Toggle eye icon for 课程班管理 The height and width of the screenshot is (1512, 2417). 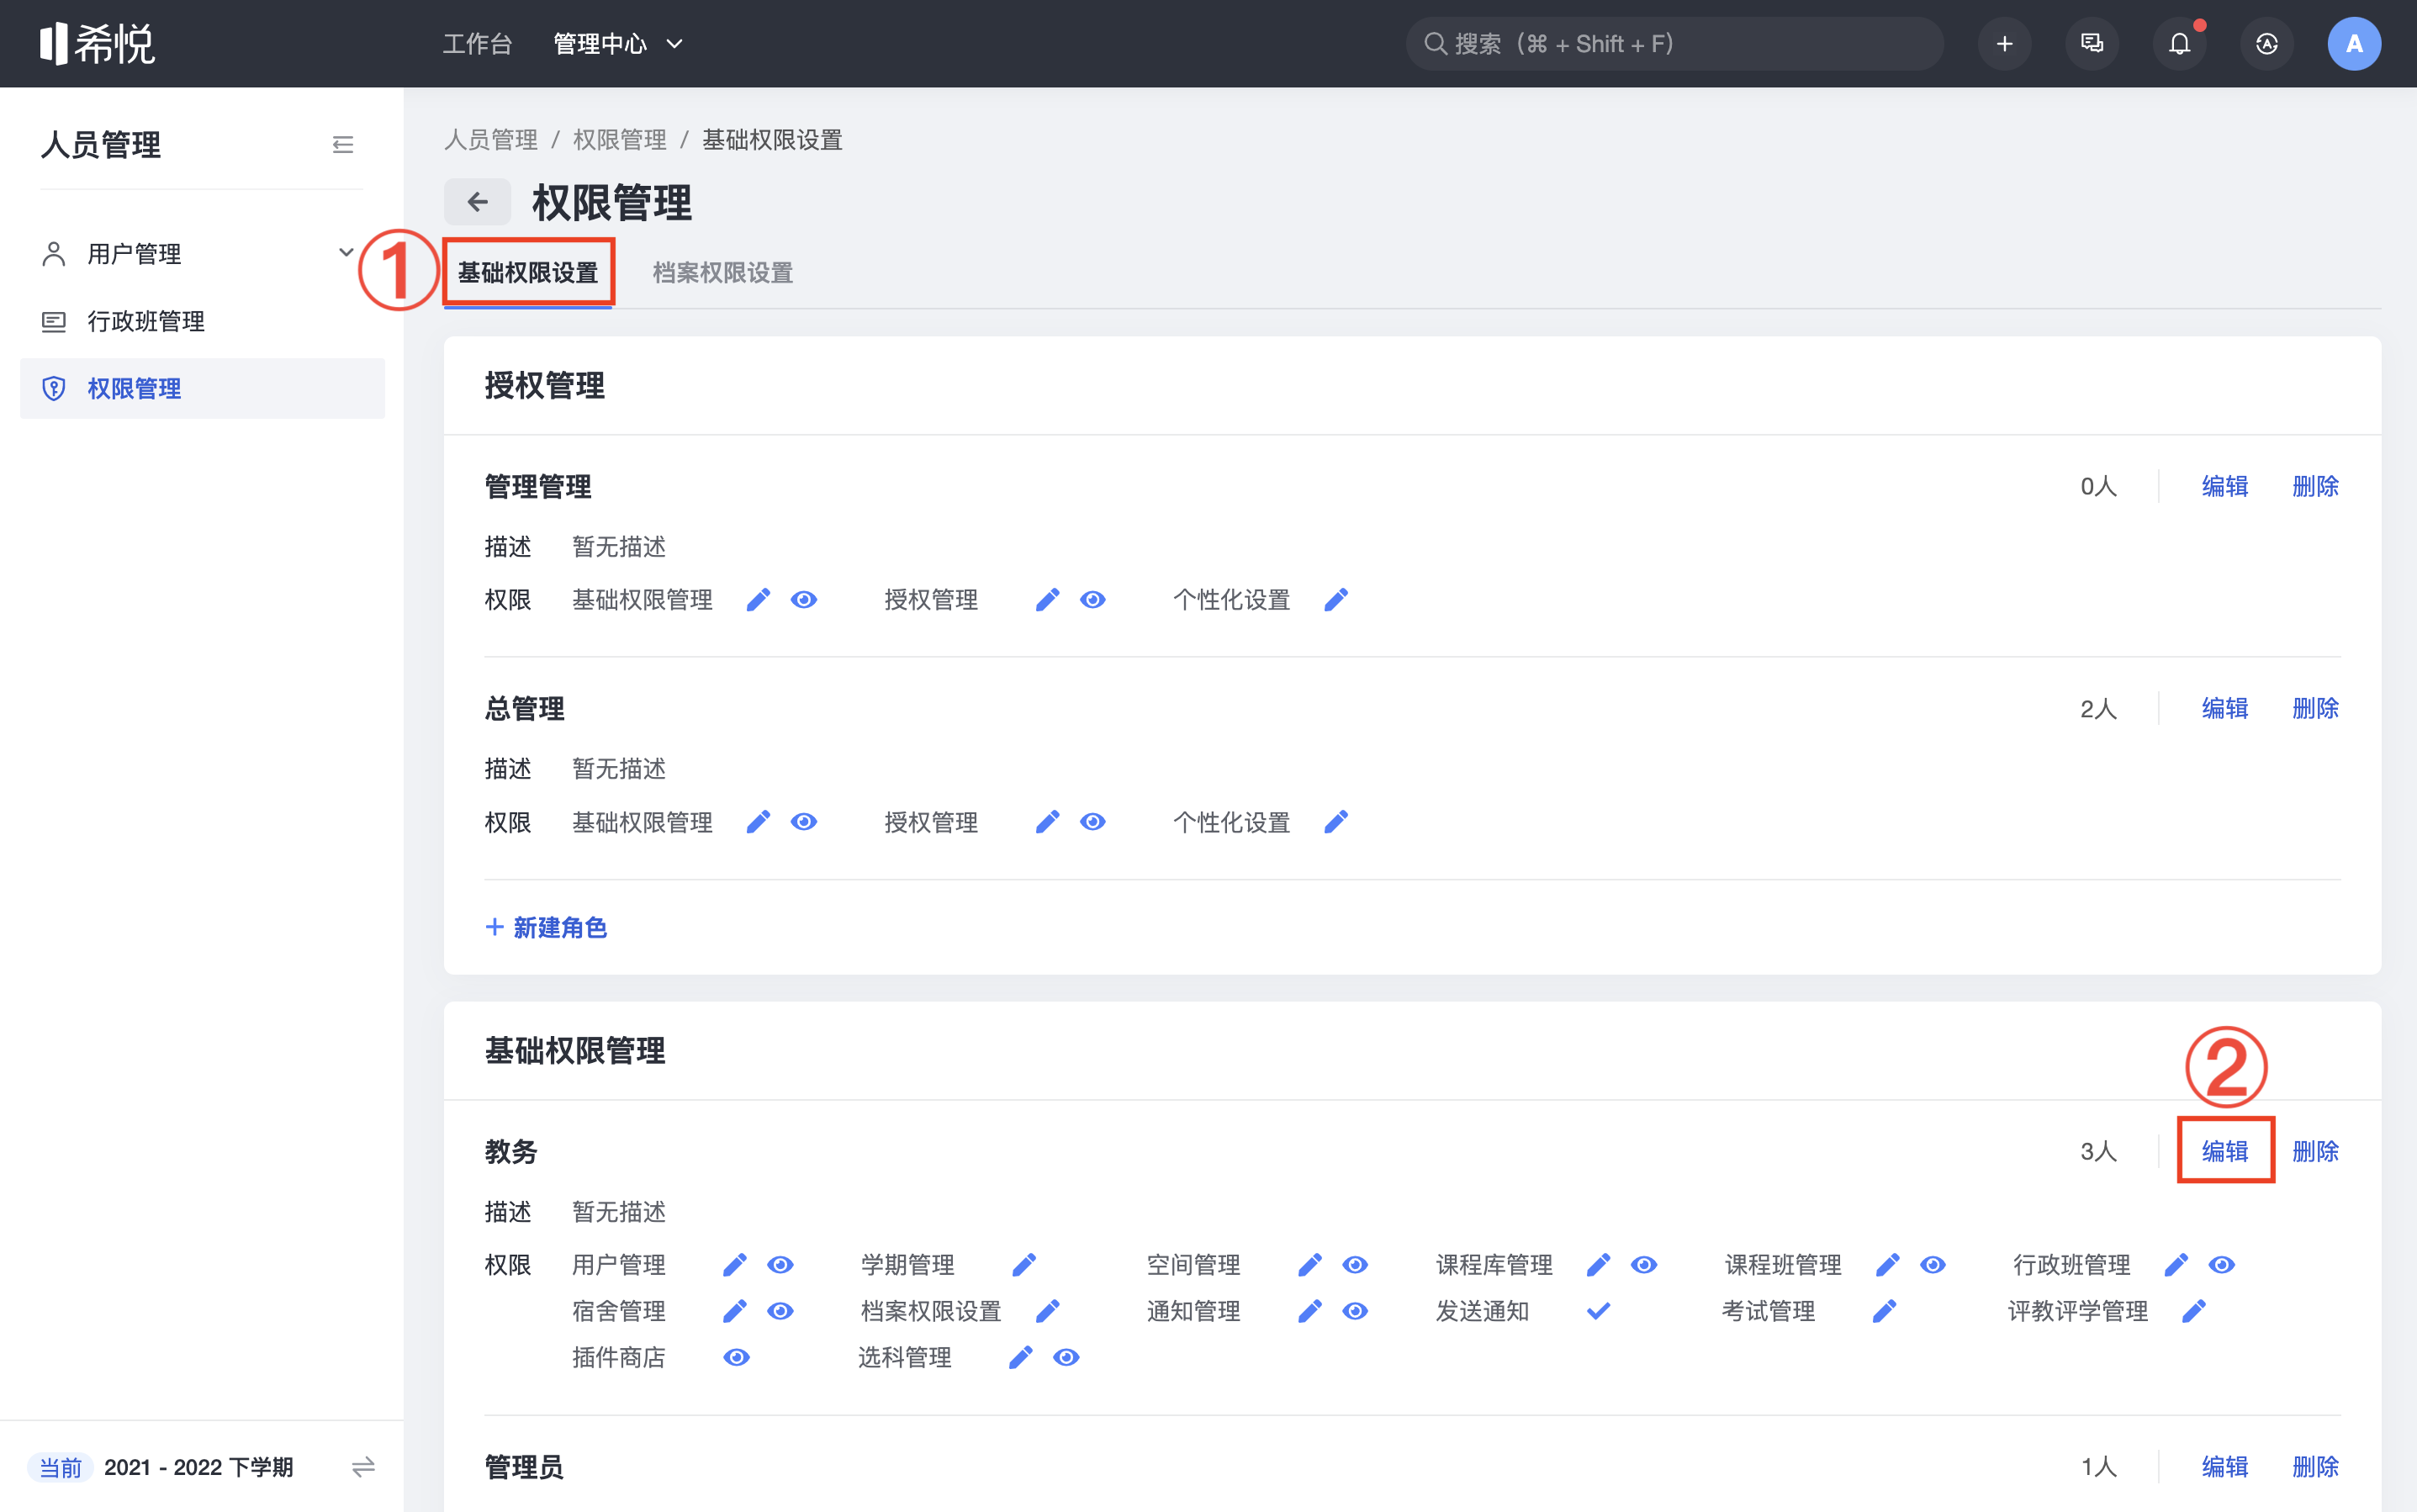coord(1933,1264)
